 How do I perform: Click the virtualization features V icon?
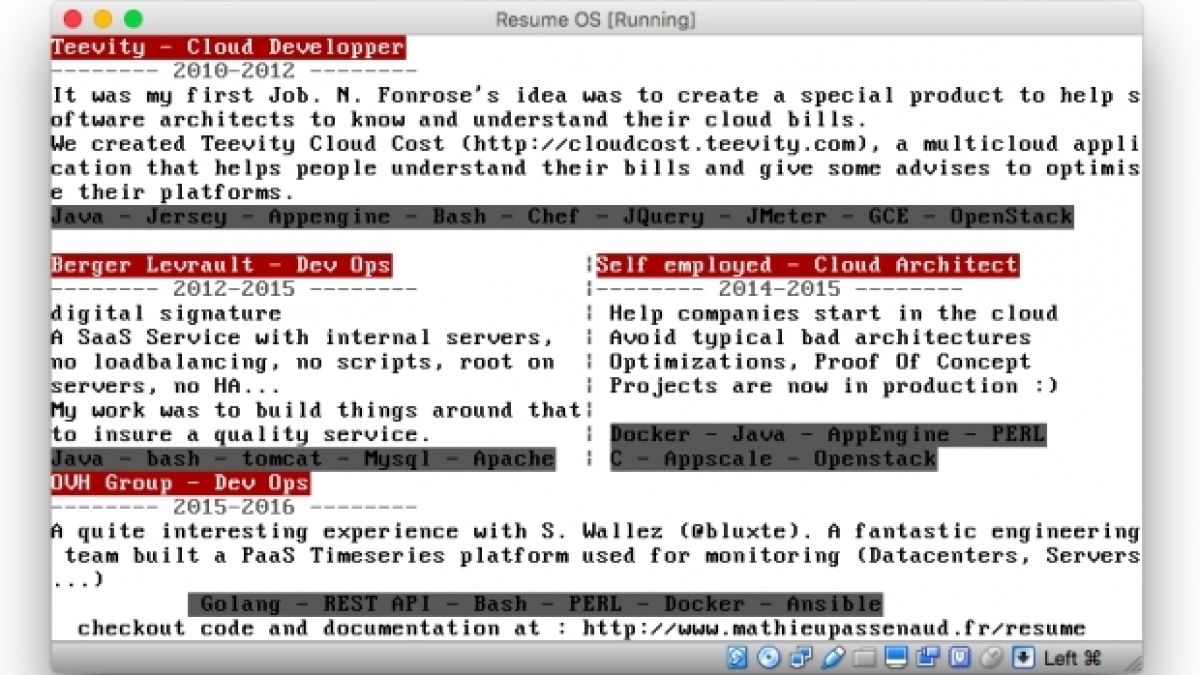960,657
